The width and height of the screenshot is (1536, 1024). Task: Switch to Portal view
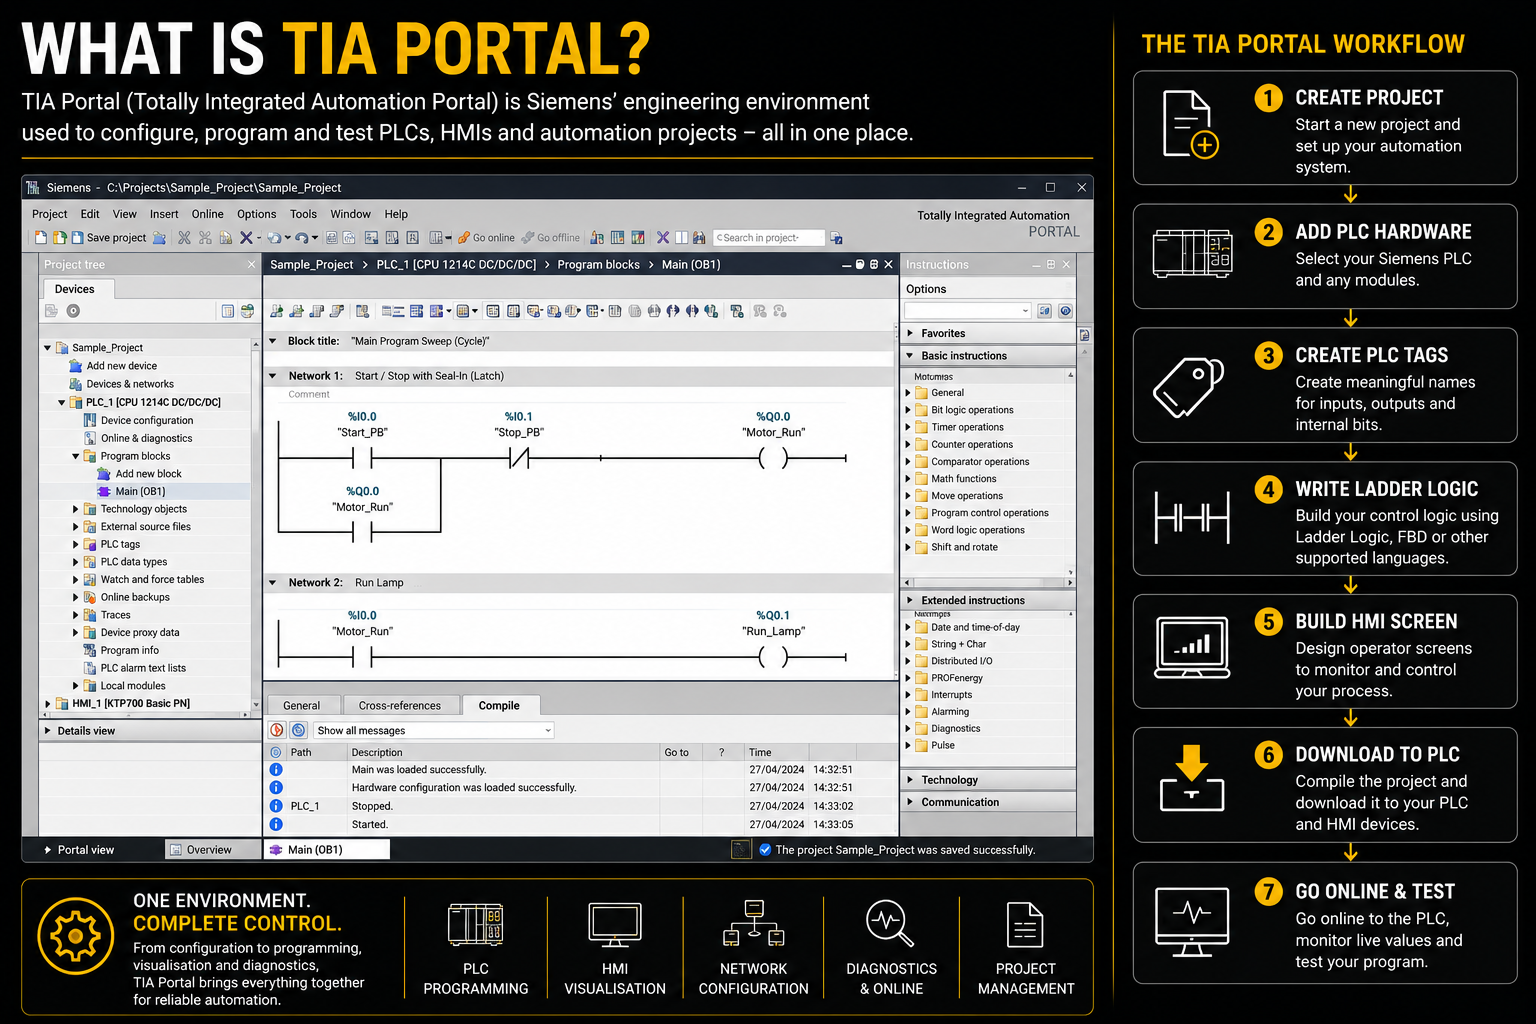click(x=79, y=850)
